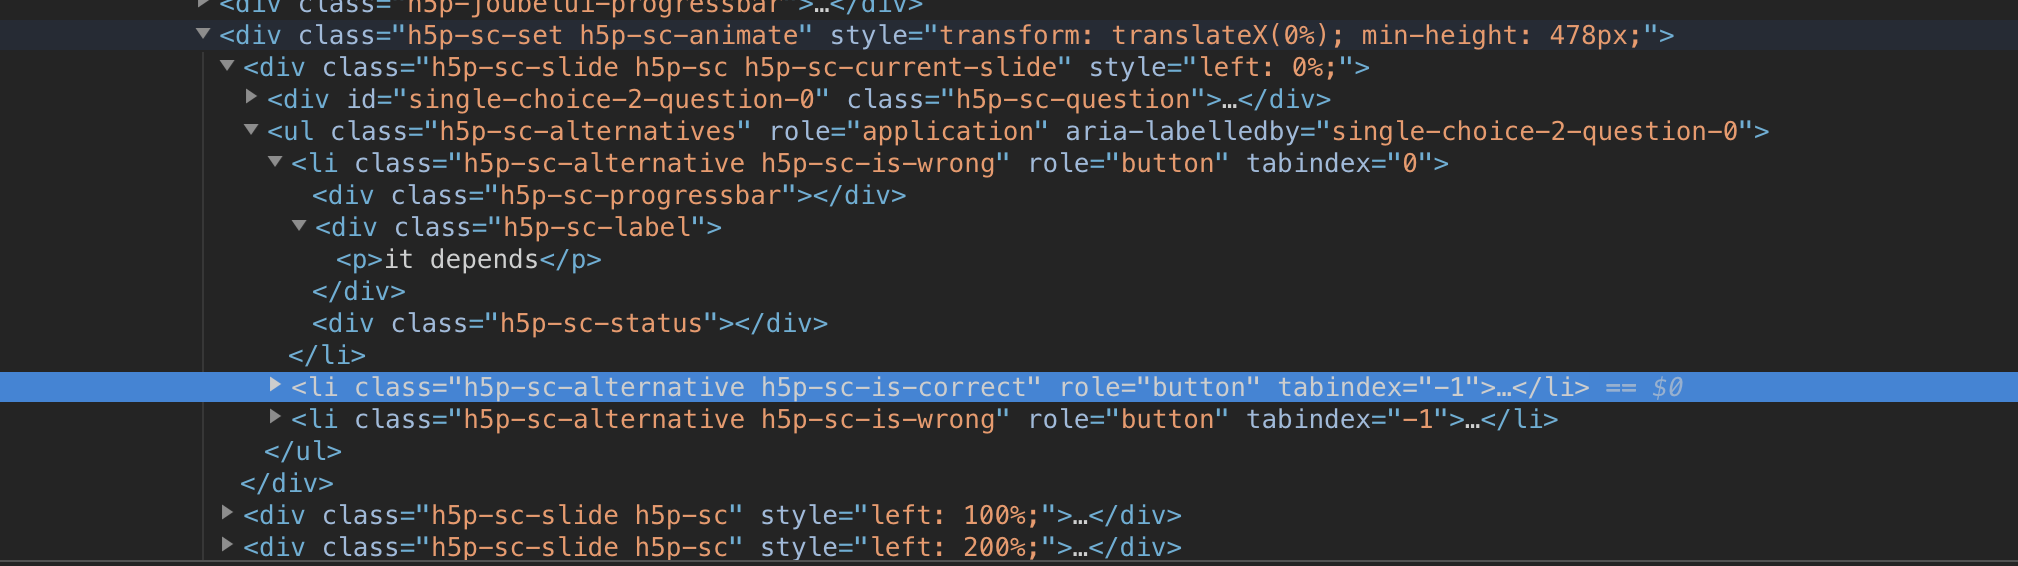2018x566 pixels.
Task: Collapse the h5p-sc-label div
Action: (299, 226)
